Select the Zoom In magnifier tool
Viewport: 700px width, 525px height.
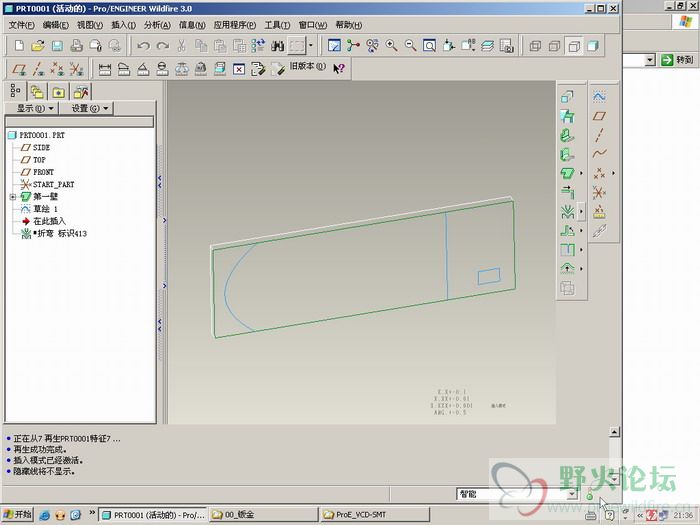click(x=391, y=46)
